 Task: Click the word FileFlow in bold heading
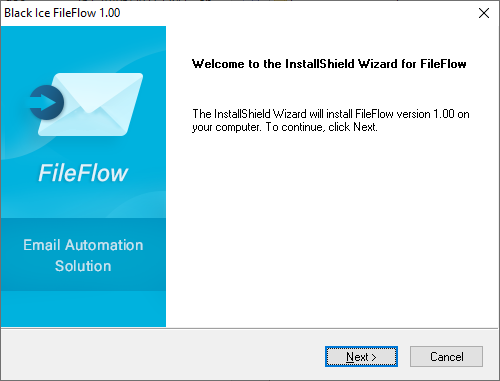(x=443, y=64)
